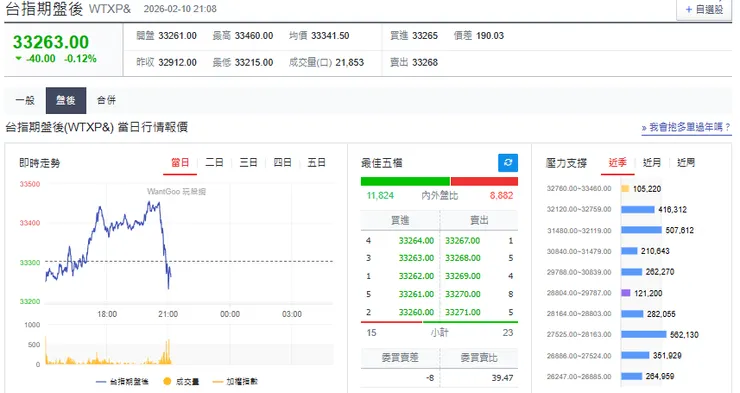This screenshot has height=393, width=740.
Task: Switch chart to 四日 range
Action: click(282, 163)
